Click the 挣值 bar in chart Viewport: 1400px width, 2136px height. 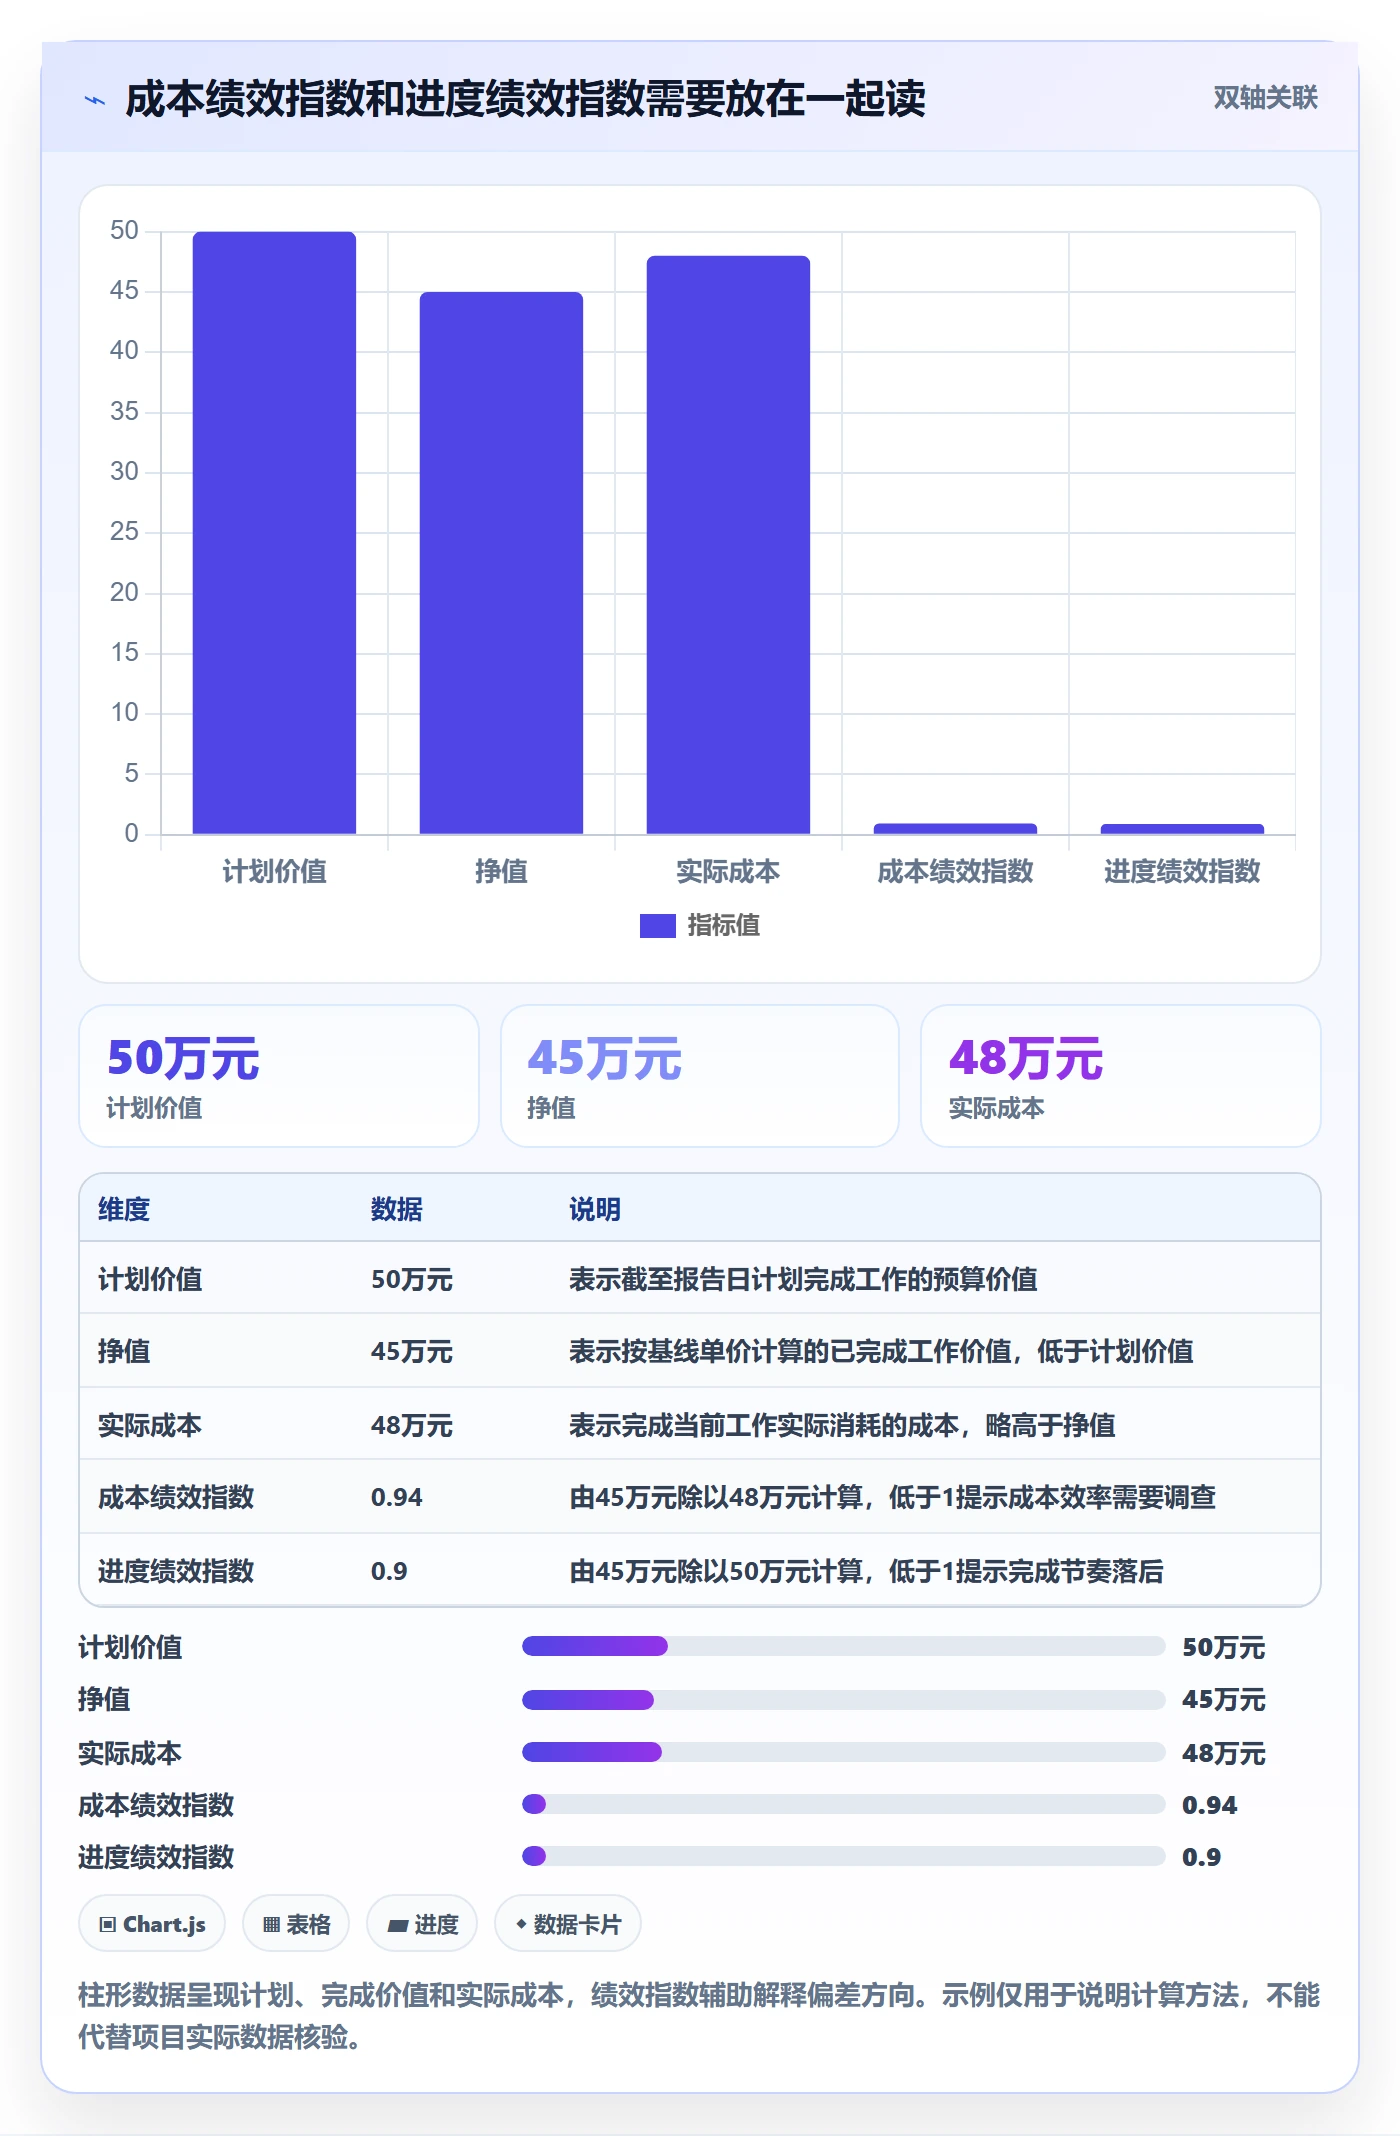click(x=501, y=562)
